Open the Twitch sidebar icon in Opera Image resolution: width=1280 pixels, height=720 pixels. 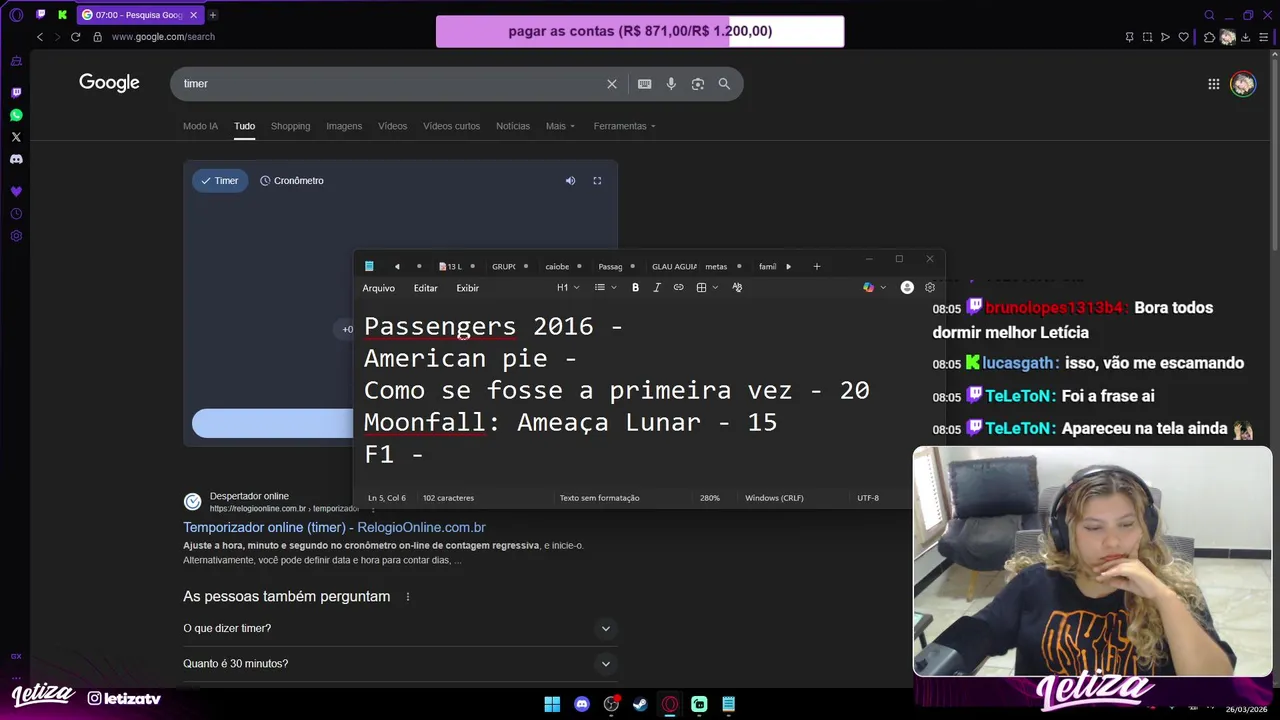click(16, 93)
